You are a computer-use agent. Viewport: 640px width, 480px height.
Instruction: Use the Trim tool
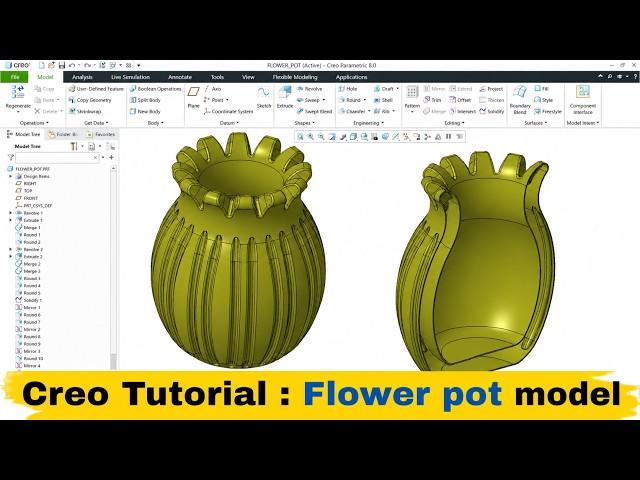[x=432, y=100]
